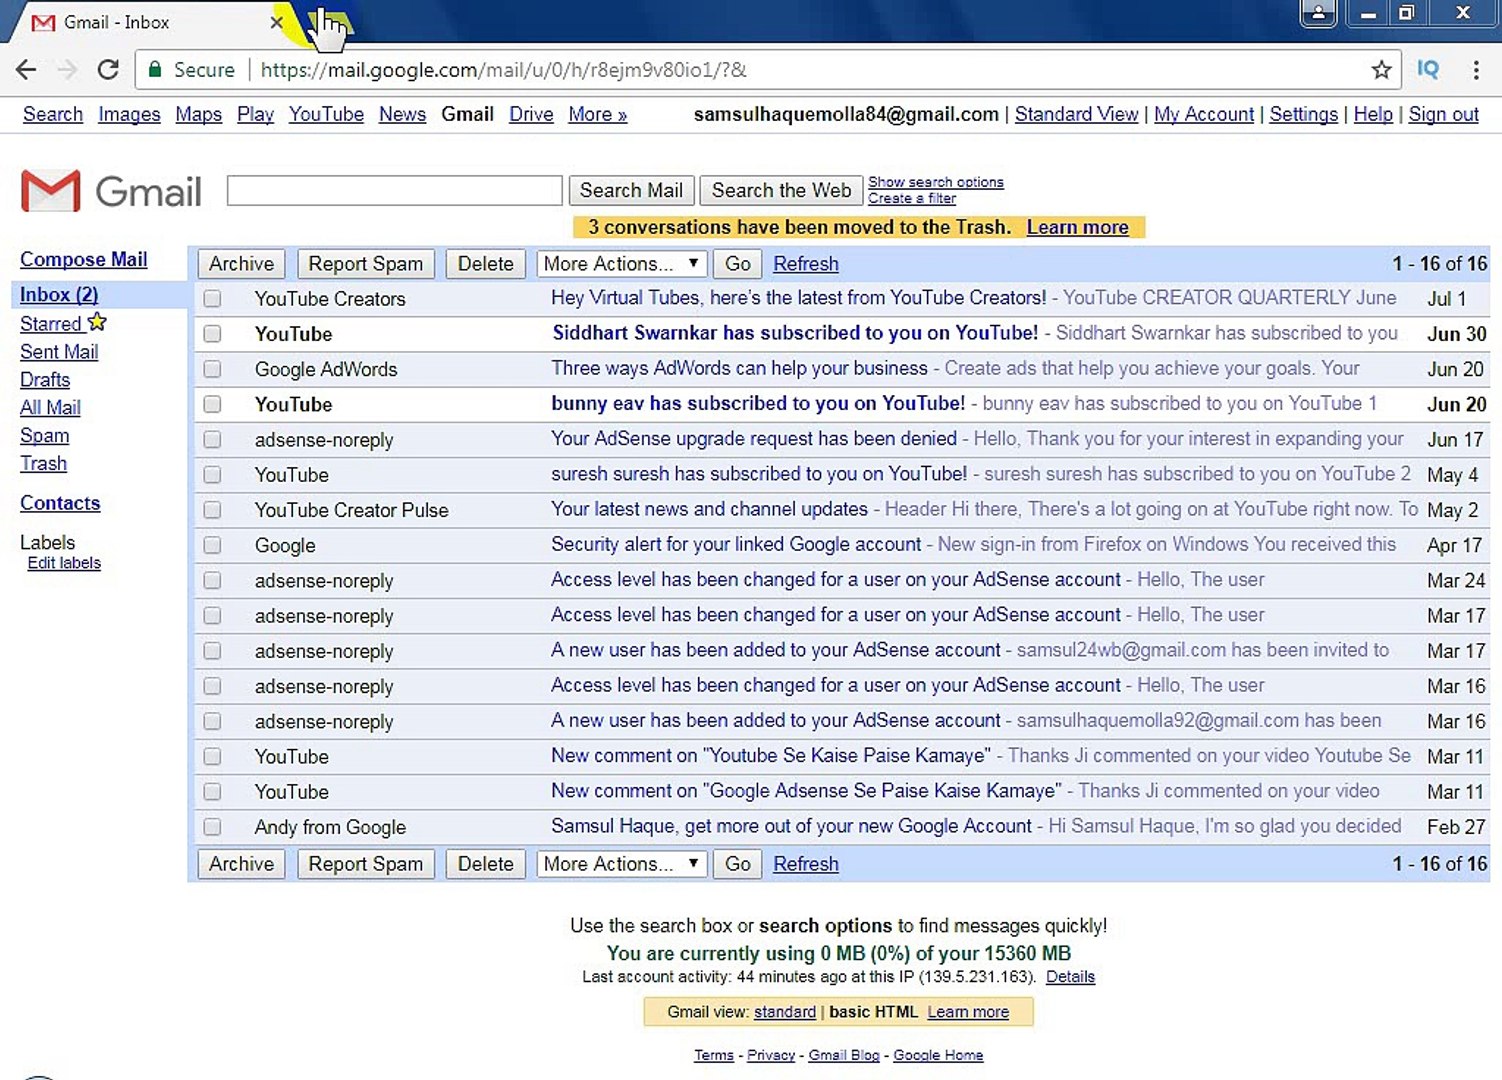
Task: Open 'New comment on Youtube Se Kaise Paise Kamaye' email
Action: (x=771, y=755)
